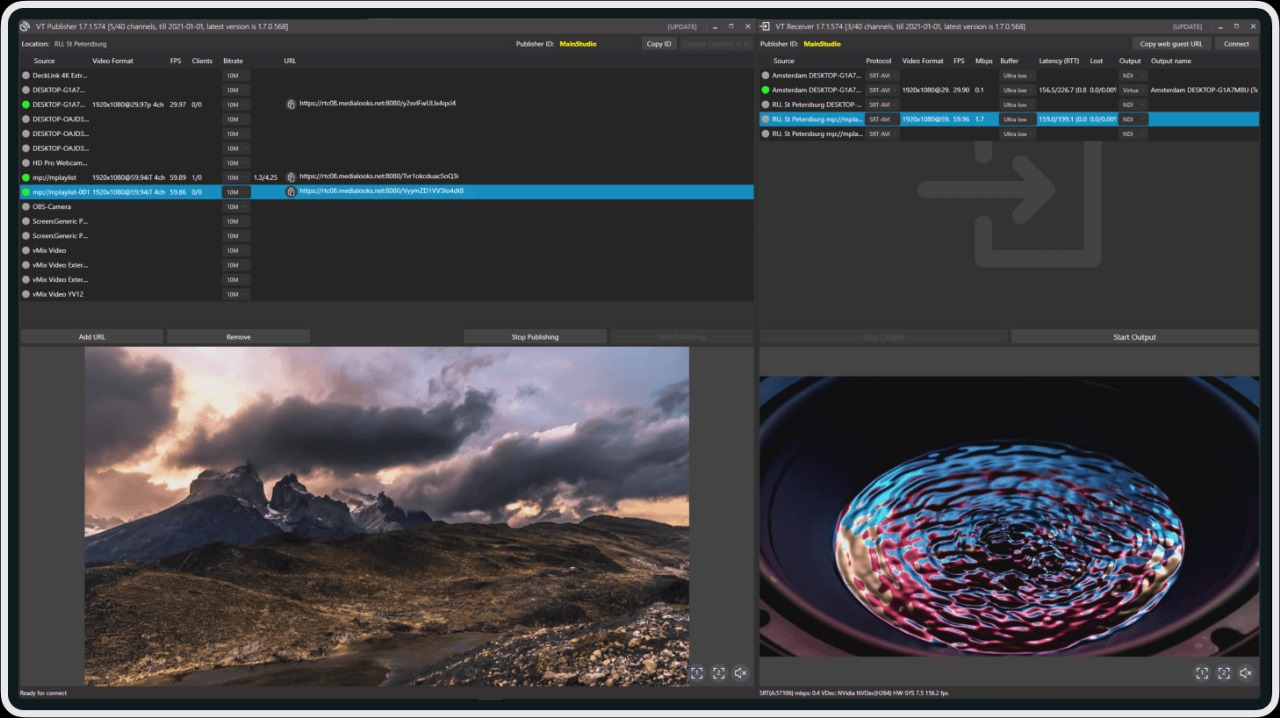Mute audio on the Publisher preview
Screen dimensions: 1280x718
coord(740,673)
